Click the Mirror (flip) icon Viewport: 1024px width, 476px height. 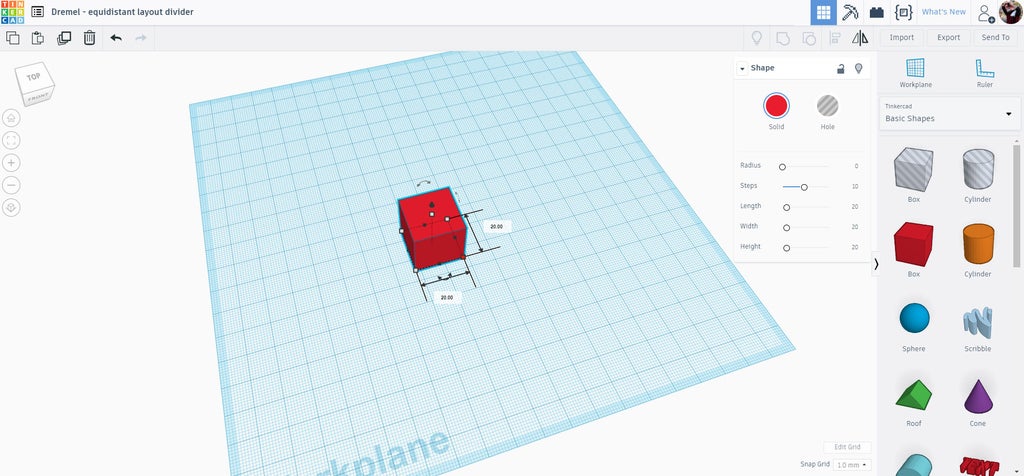pos(860,38)
